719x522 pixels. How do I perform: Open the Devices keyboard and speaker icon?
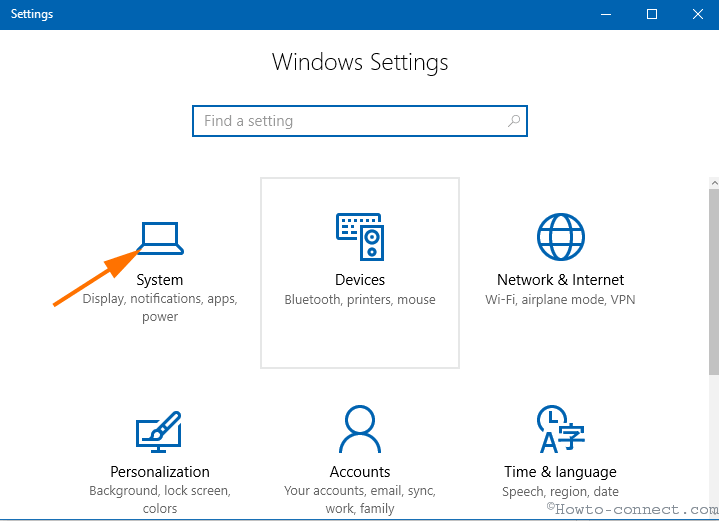(x=360, y=237)
